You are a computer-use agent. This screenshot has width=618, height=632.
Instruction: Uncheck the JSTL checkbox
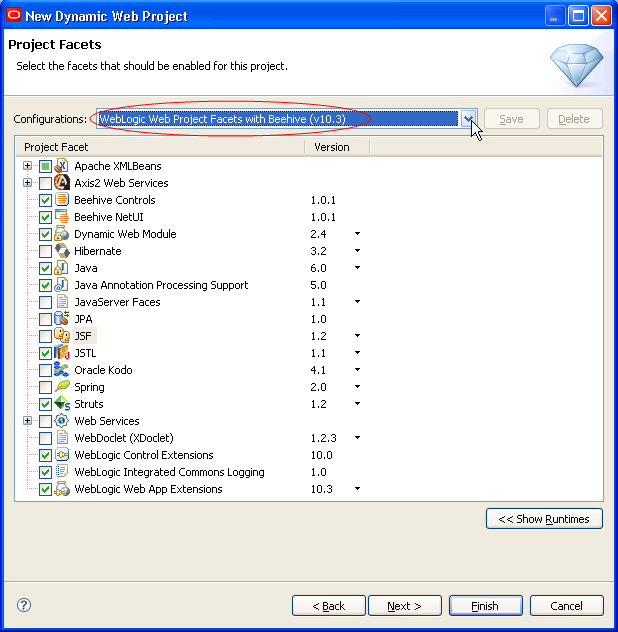[45, 353]
